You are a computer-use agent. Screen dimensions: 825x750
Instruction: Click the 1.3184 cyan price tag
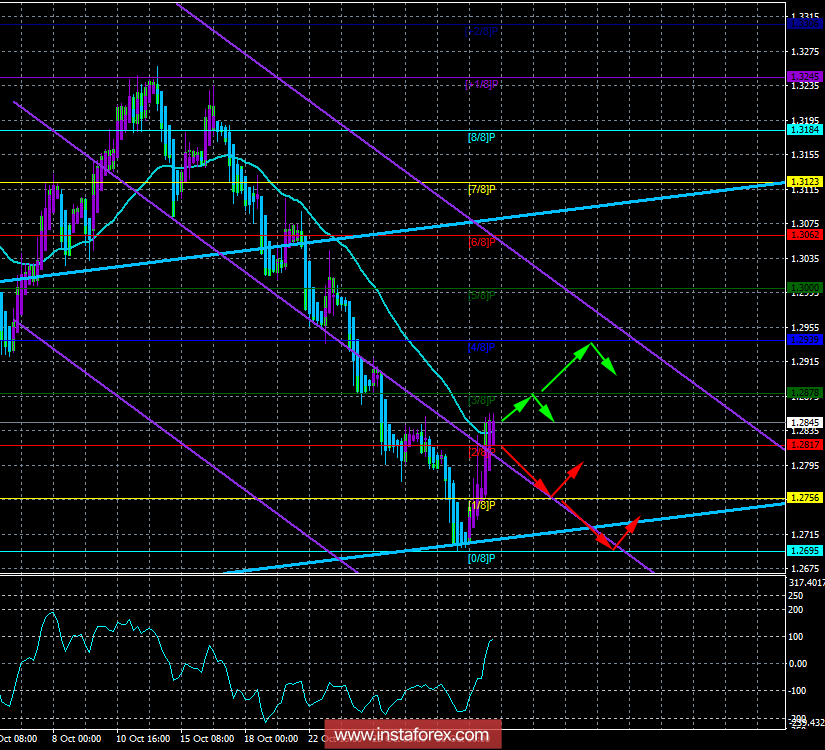[x=804, y=129]
